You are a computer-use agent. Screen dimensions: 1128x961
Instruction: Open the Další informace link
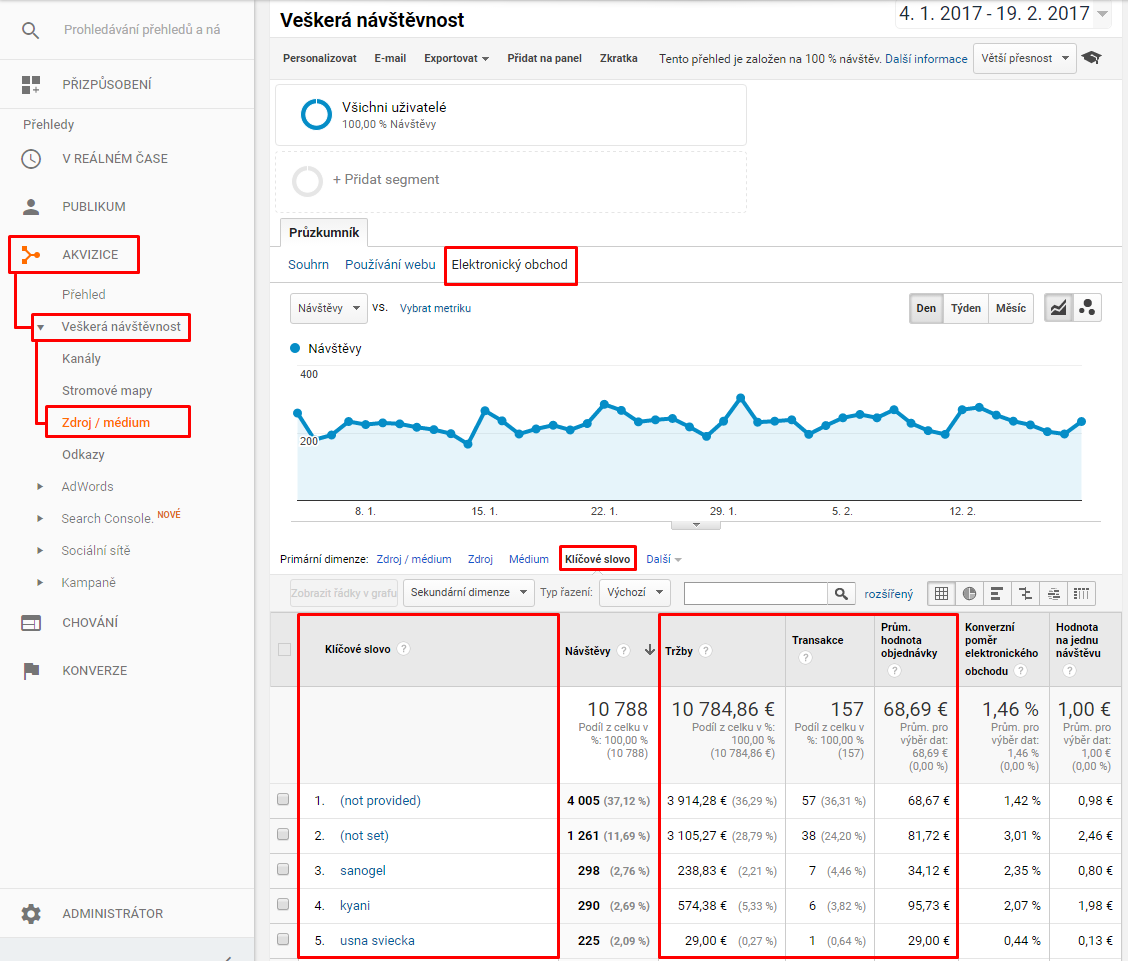click(x=926, y=59)
